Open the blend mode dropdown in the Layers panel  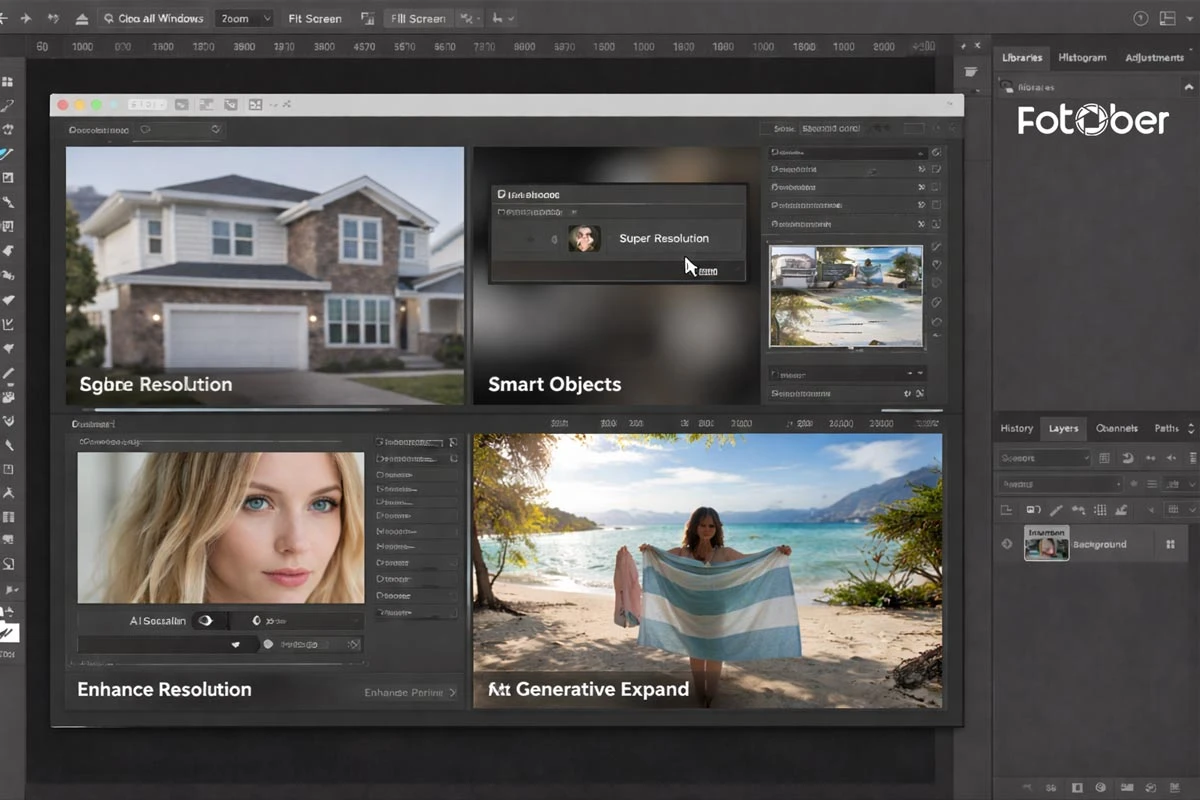click(x=1043, y=458)
